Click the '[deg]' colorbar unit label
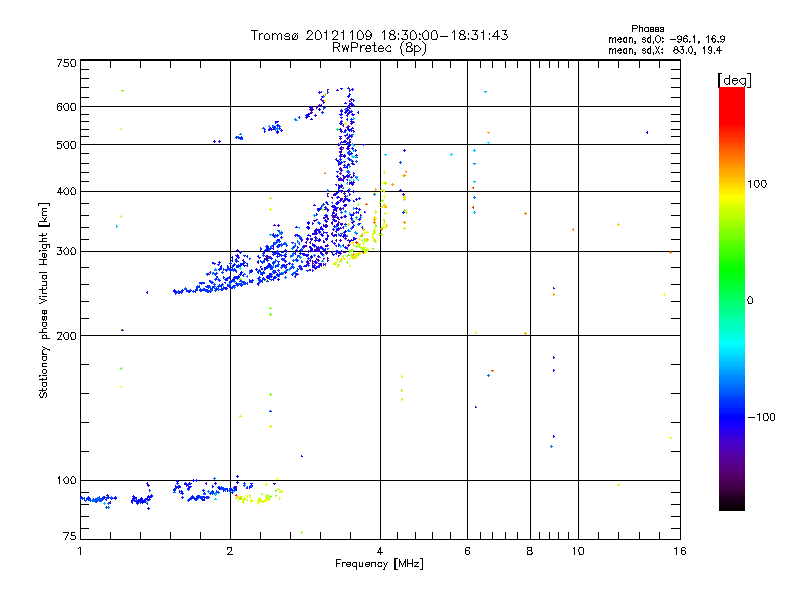The width and height of the screenshot is (800, 600). 734,80
